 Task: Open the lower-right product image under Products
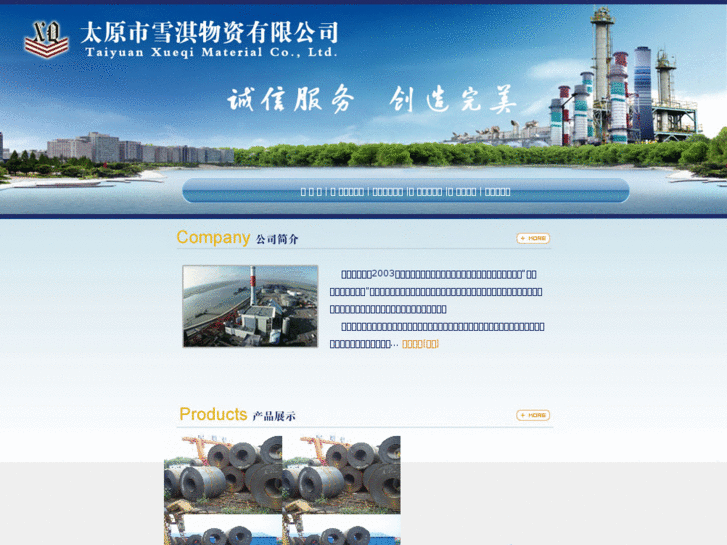[341, 530]
